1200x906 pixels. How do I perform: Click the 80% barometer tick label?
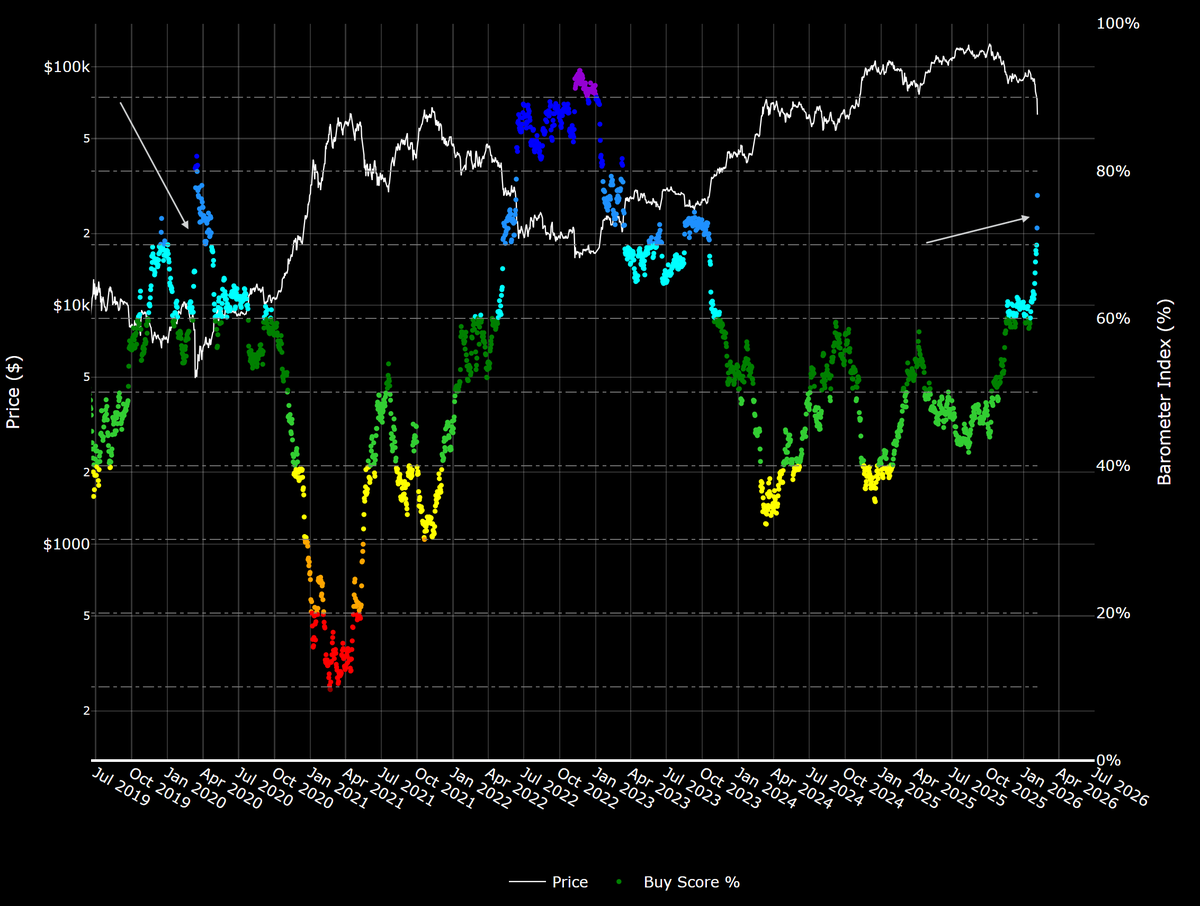(x=1113, y=171)
